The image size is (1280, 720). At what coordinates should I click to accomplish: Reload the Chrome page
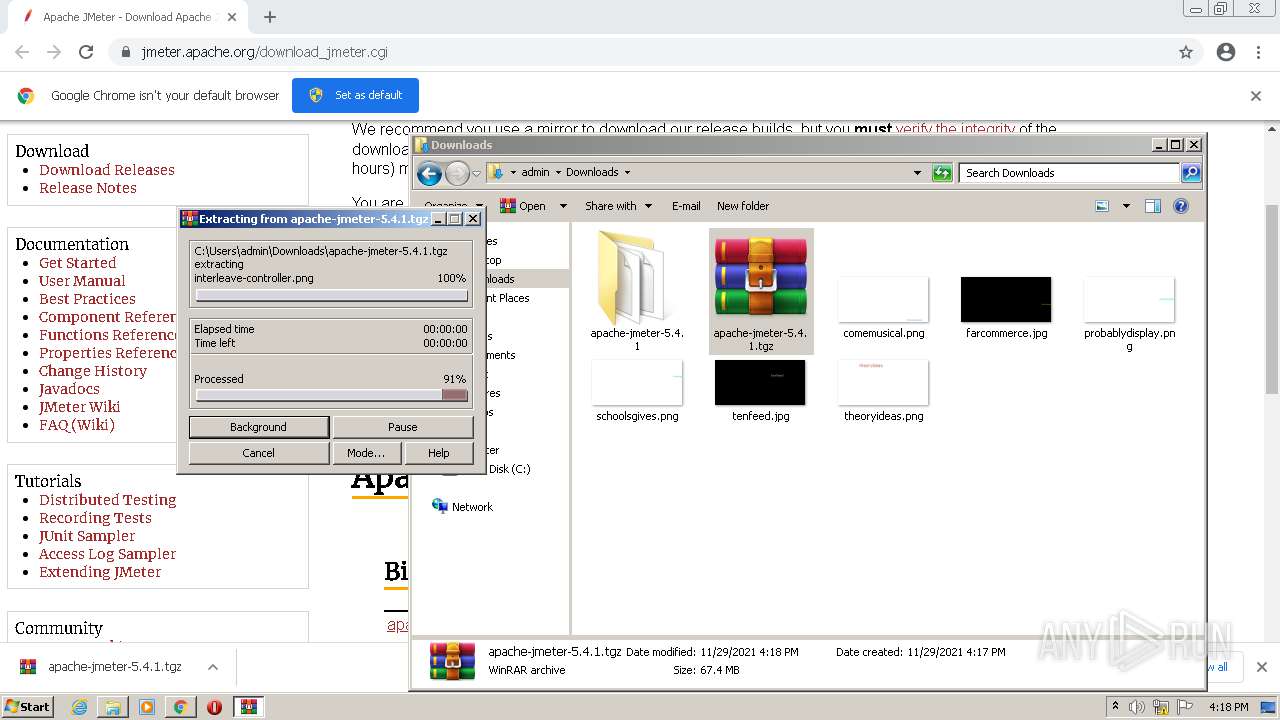coord(86,52)
